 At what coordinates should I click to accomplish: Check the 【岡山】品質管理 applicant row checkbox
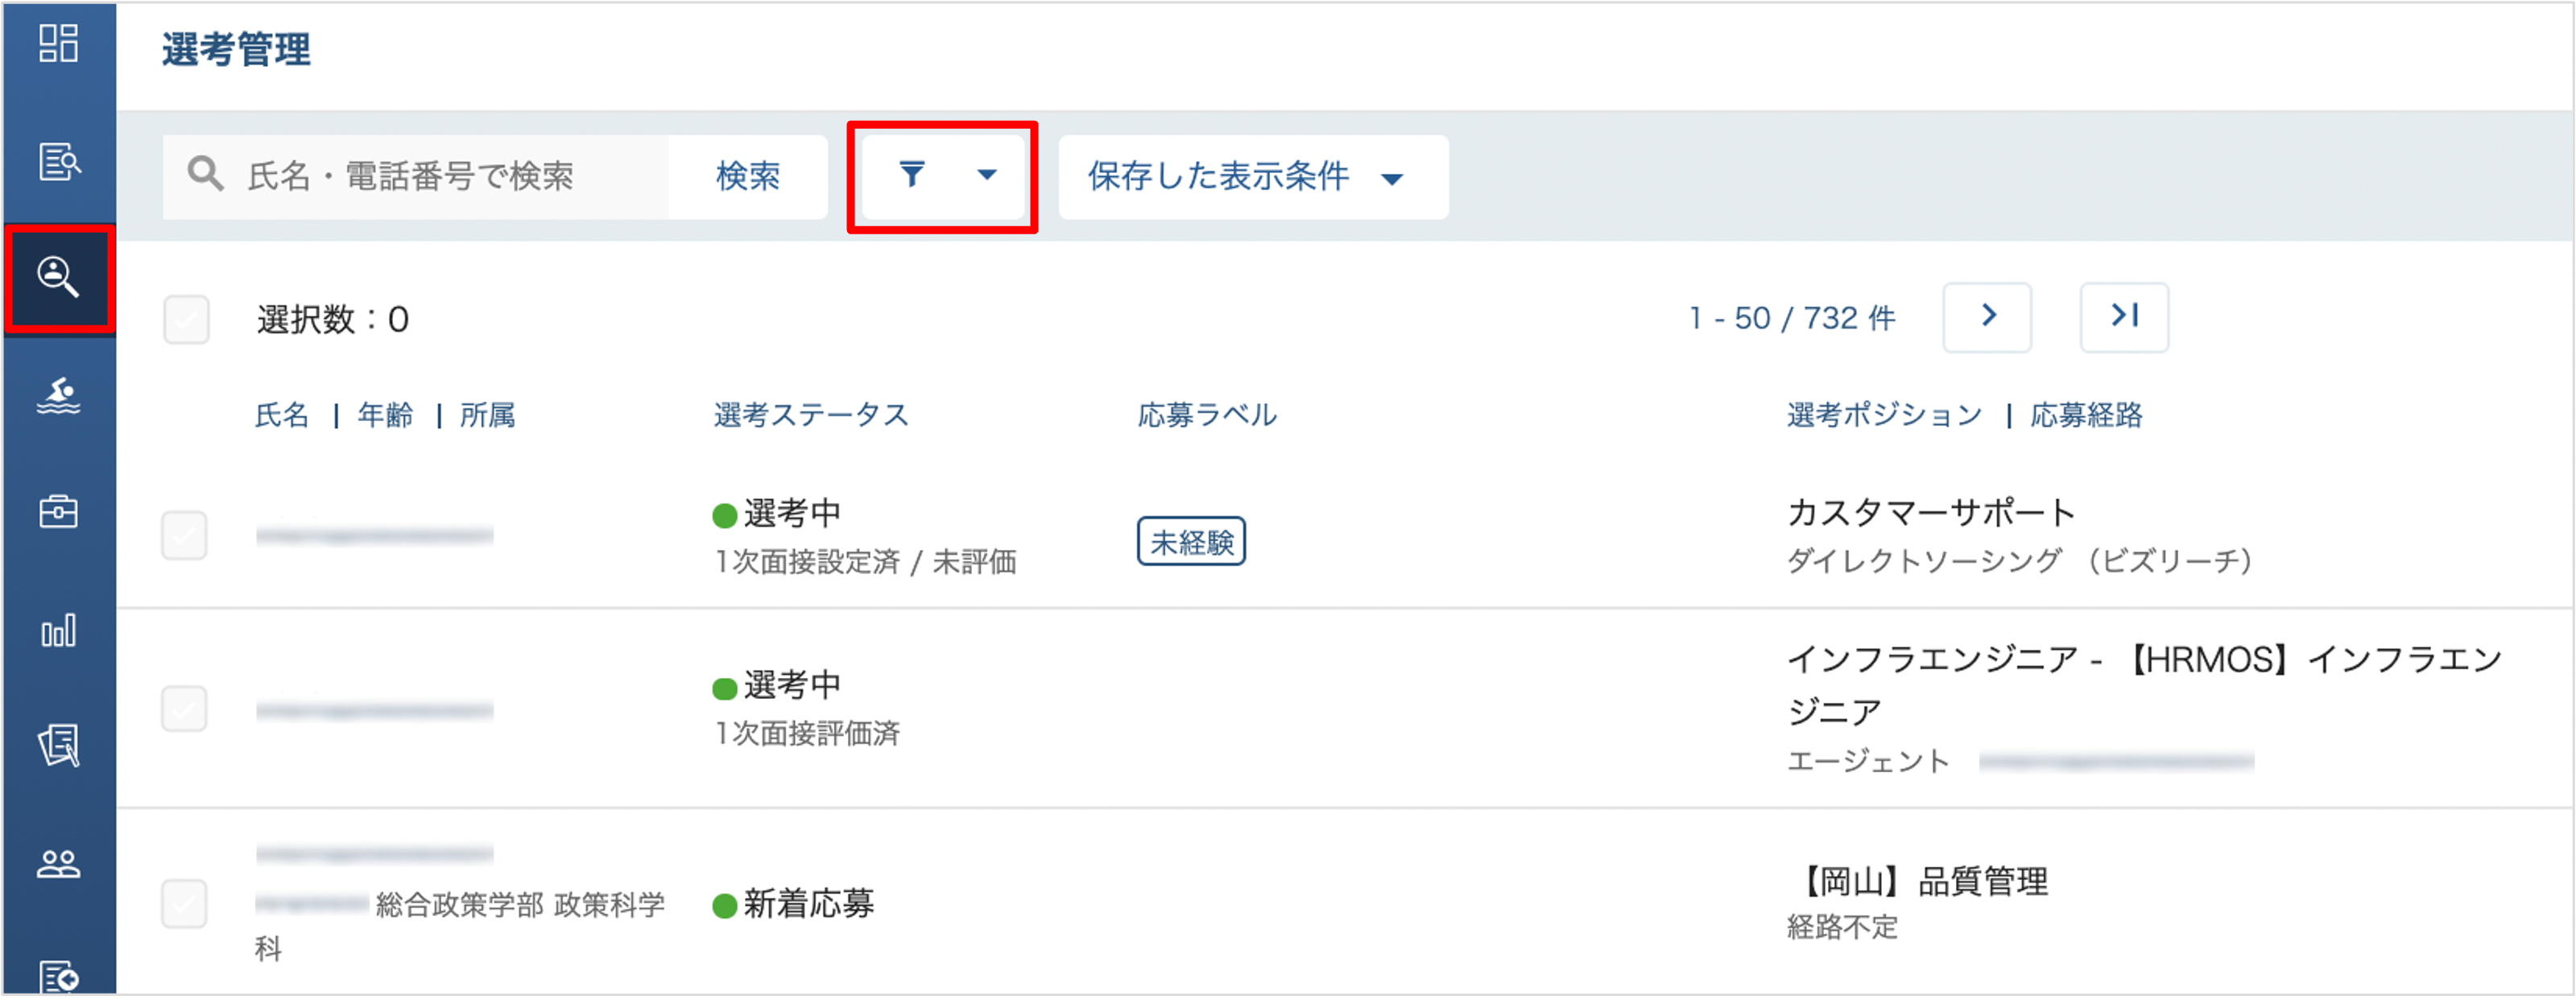pos(184,905)
